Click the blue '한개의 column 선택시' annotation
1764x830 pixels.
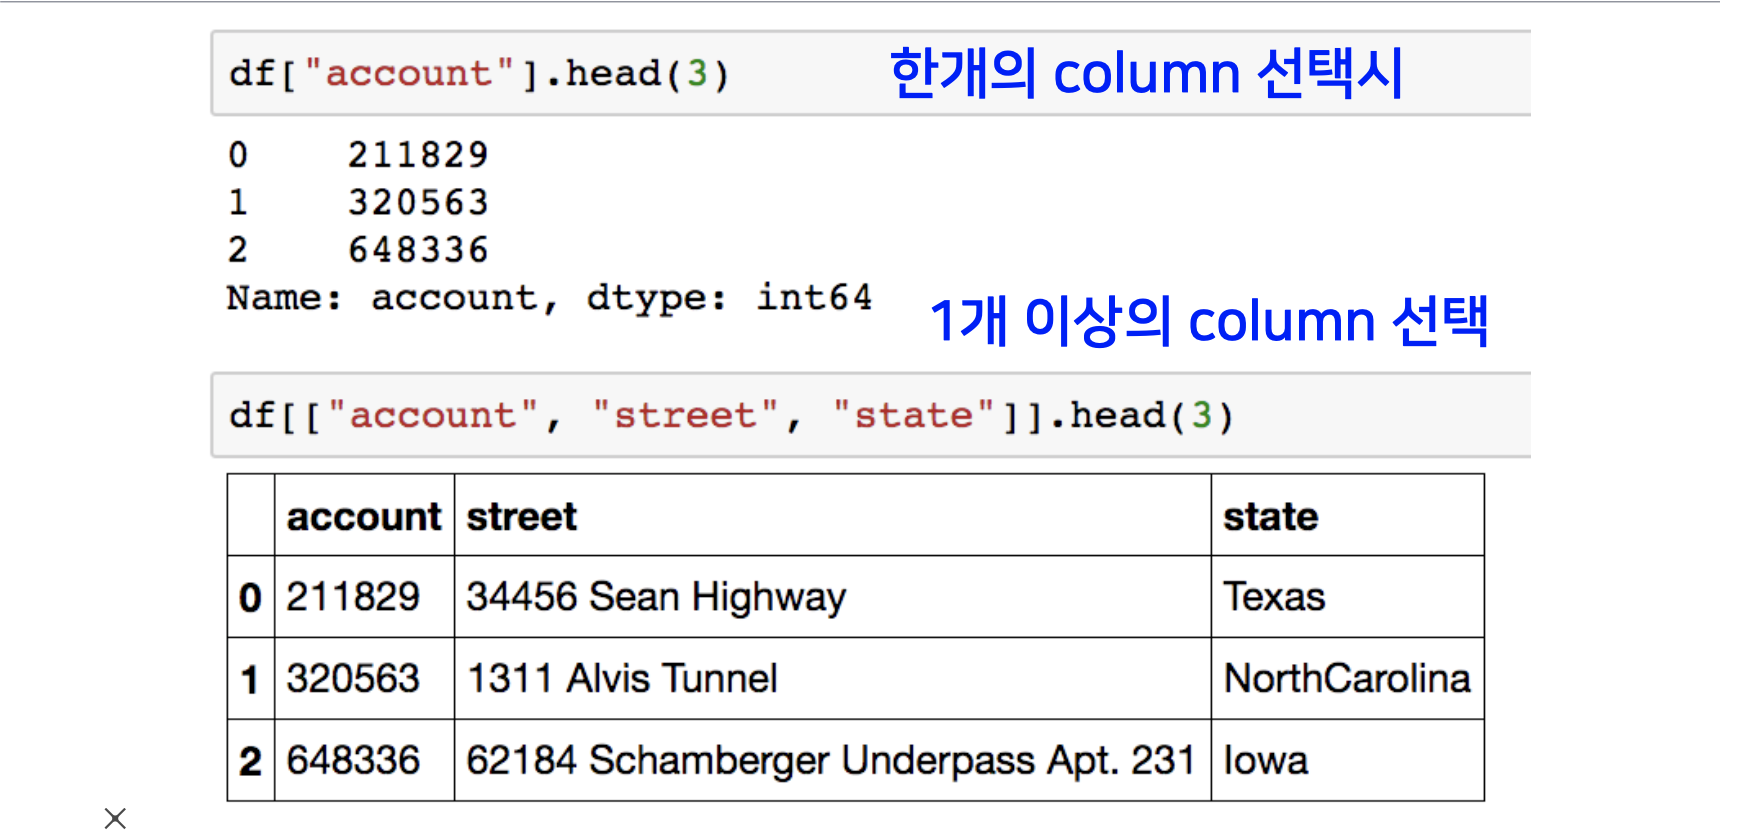[x=1146, y=73]
